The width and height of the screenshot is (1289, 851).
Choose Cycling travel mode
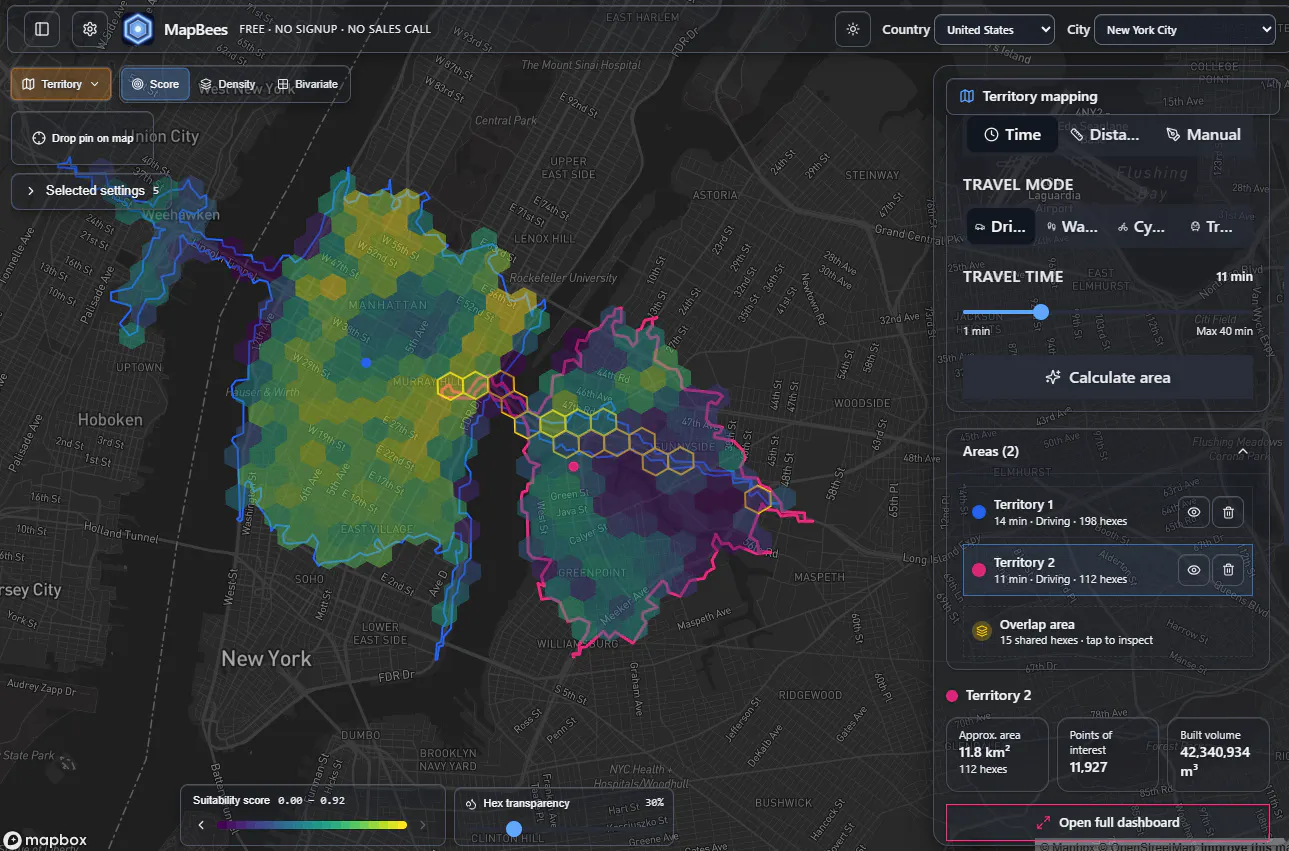click(1142, 227)
